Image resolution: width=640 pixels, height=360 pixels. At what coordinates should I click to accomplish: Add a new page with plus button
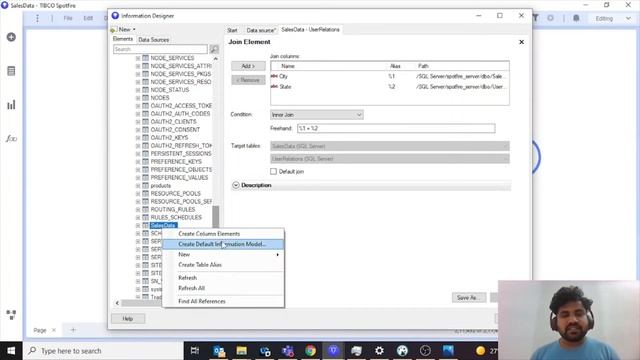tap(73, 330)
